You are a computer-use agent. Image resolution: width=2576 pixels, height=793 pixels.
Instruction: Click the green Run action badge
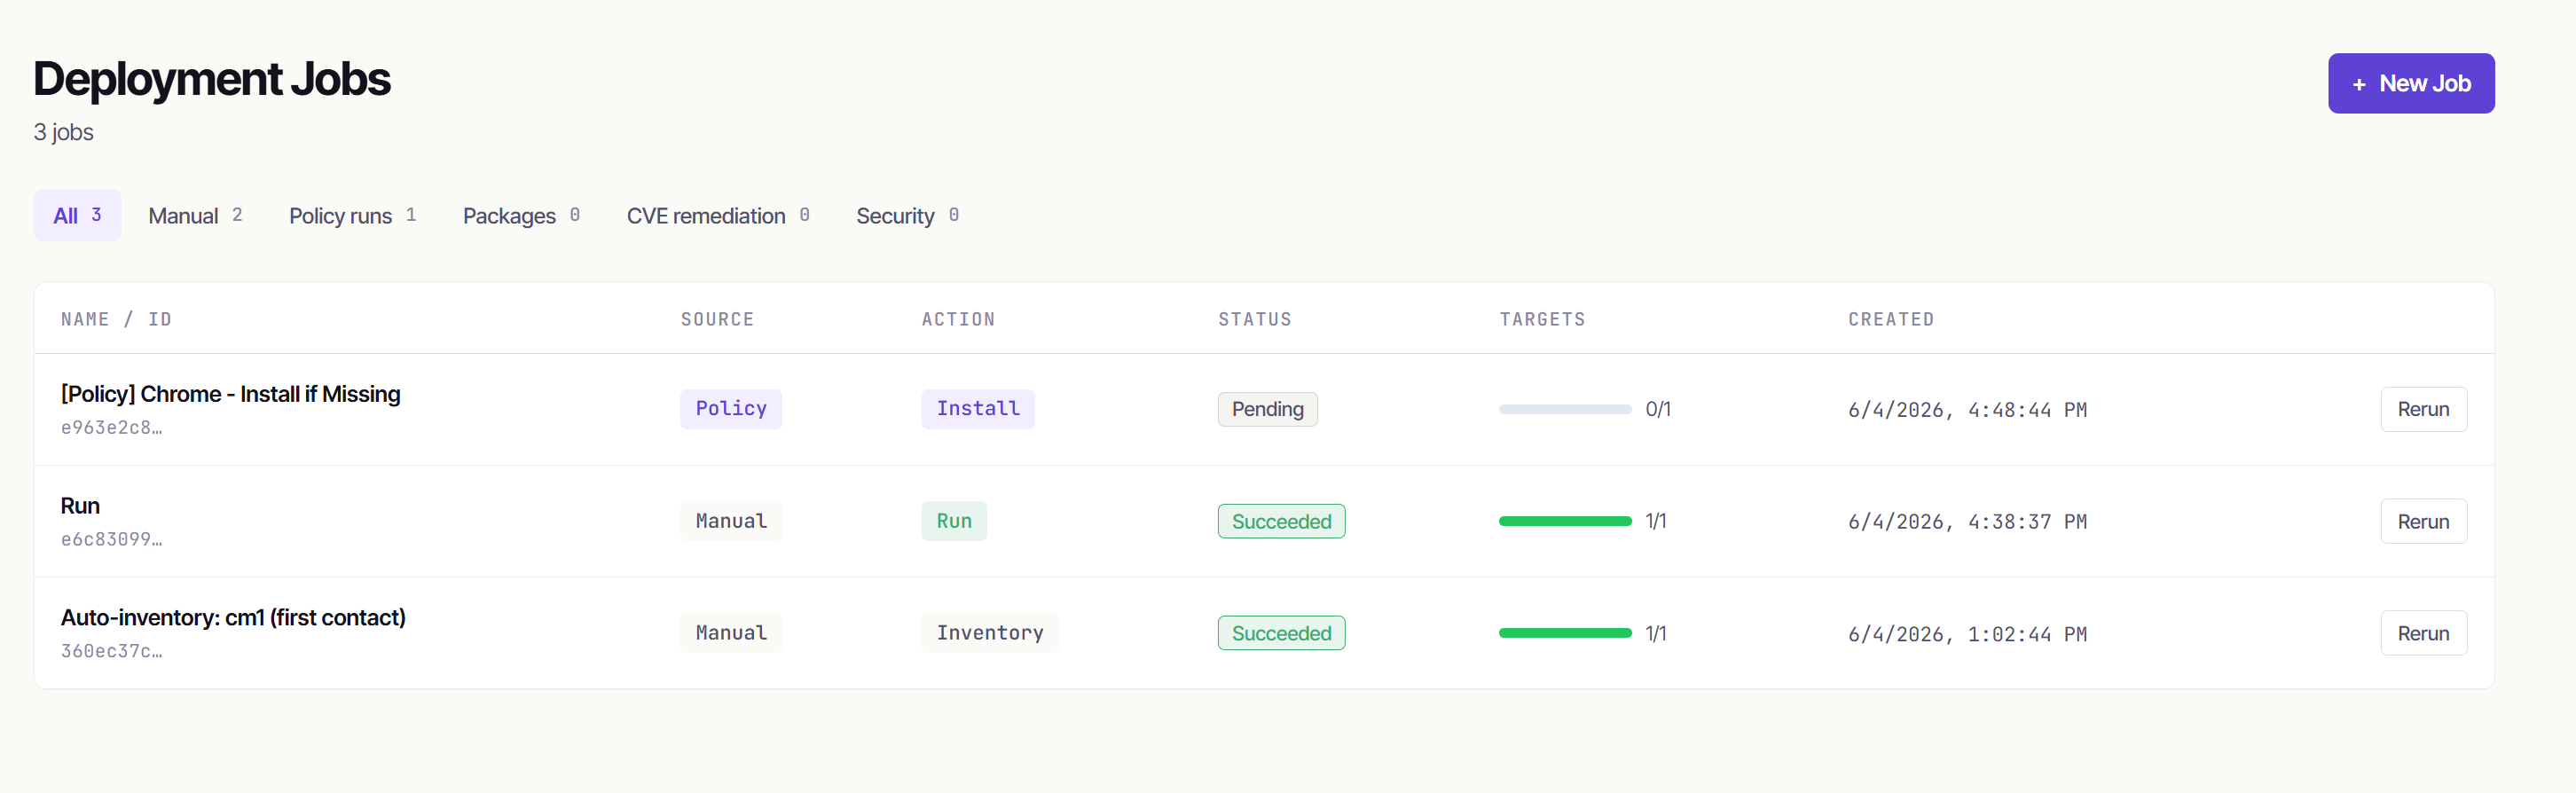pyautogui.click(x=953, y=521)
